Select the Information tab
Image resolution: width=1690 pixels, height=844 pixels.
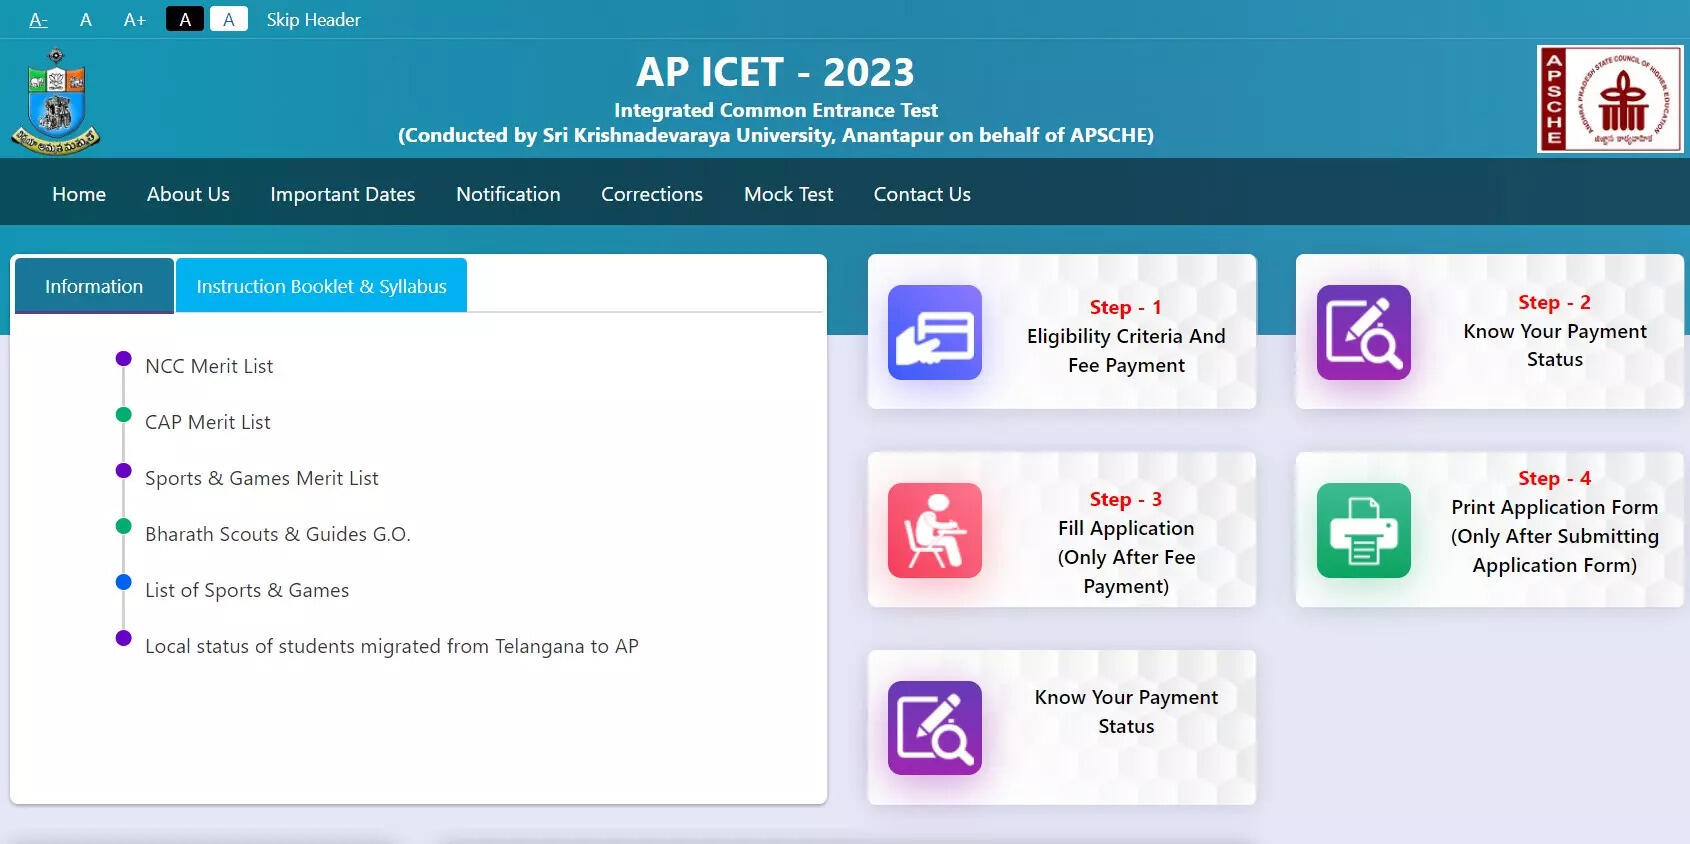tap(94, 286)
